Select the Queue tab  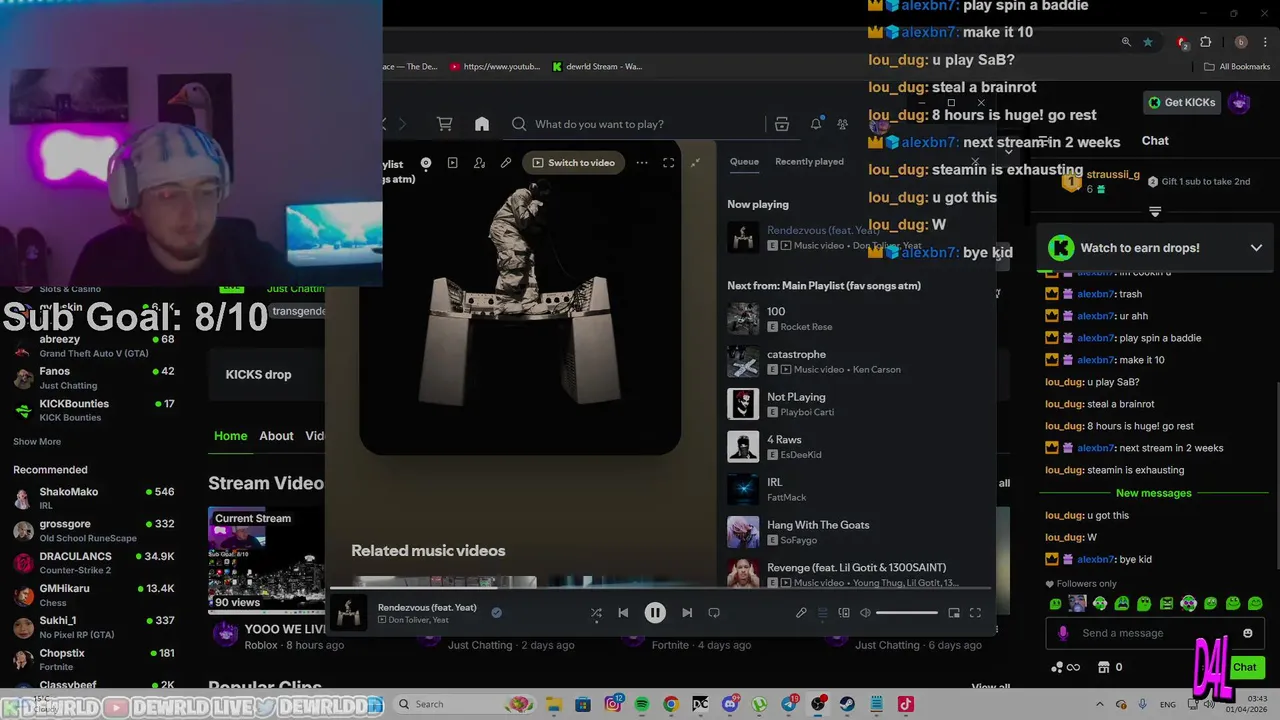744,161
